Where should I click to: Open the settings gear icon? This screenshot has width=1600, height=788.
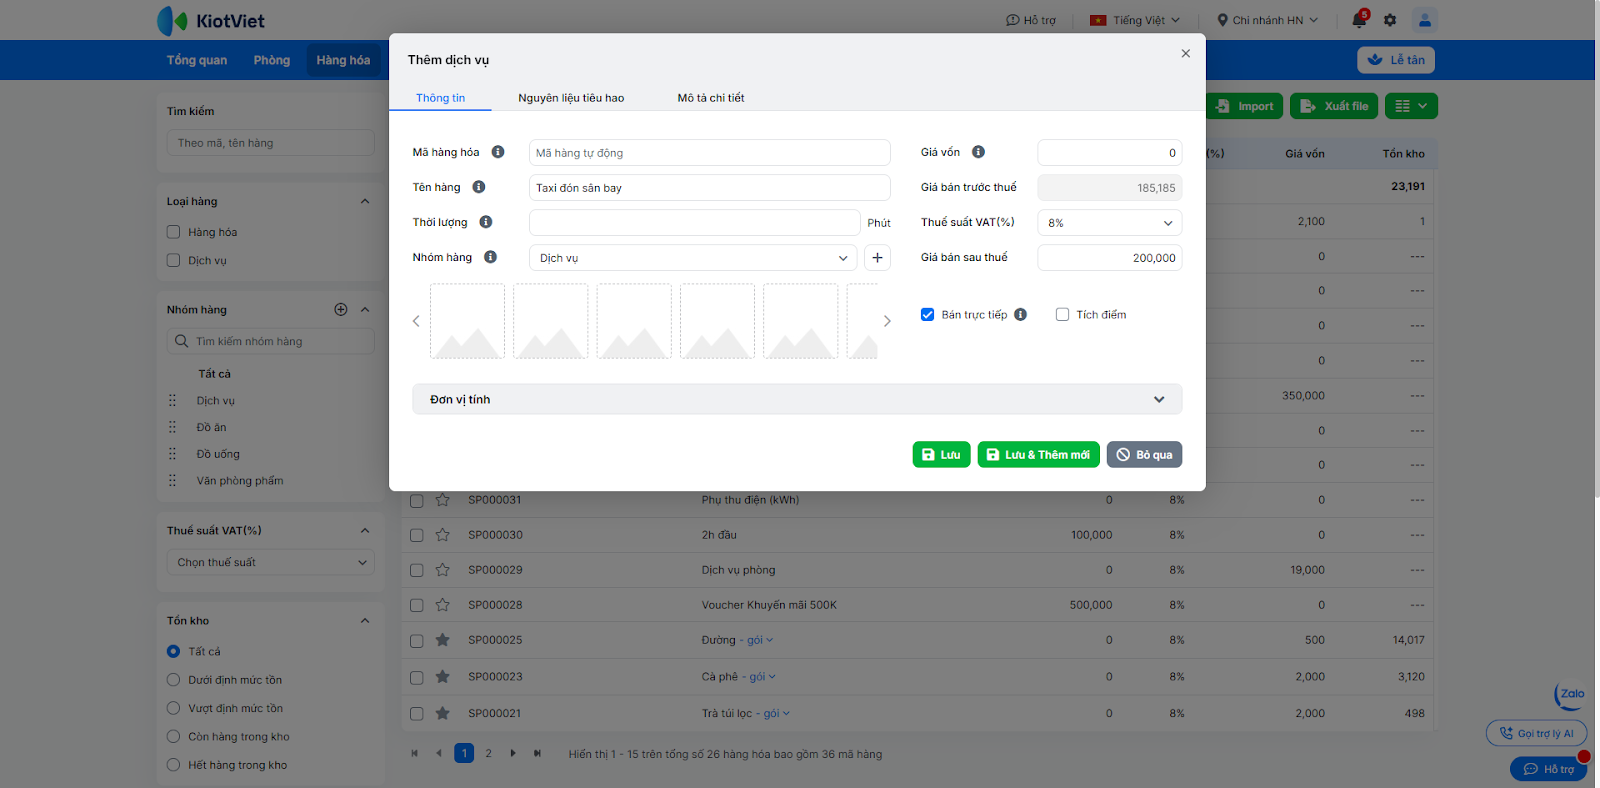1390,20
